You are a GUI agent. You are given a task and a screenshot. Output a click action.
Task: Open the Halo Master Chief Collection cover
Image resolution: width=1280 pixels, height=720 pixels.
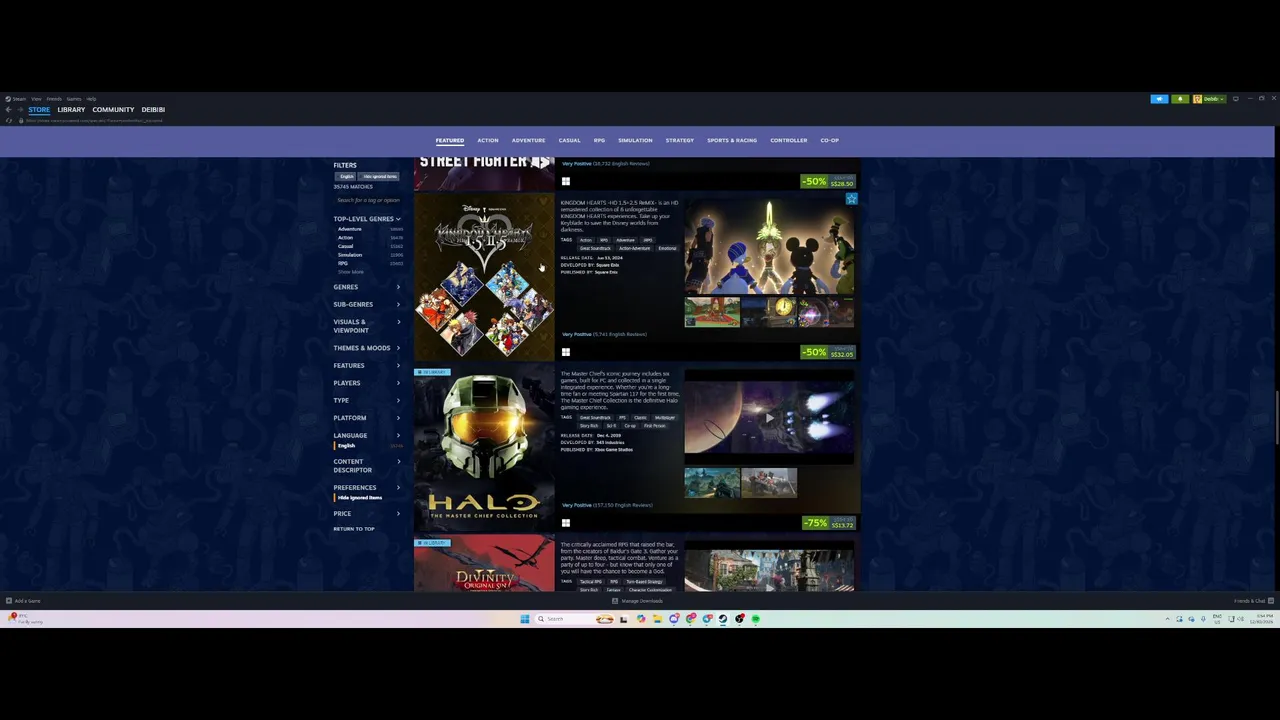484,447
